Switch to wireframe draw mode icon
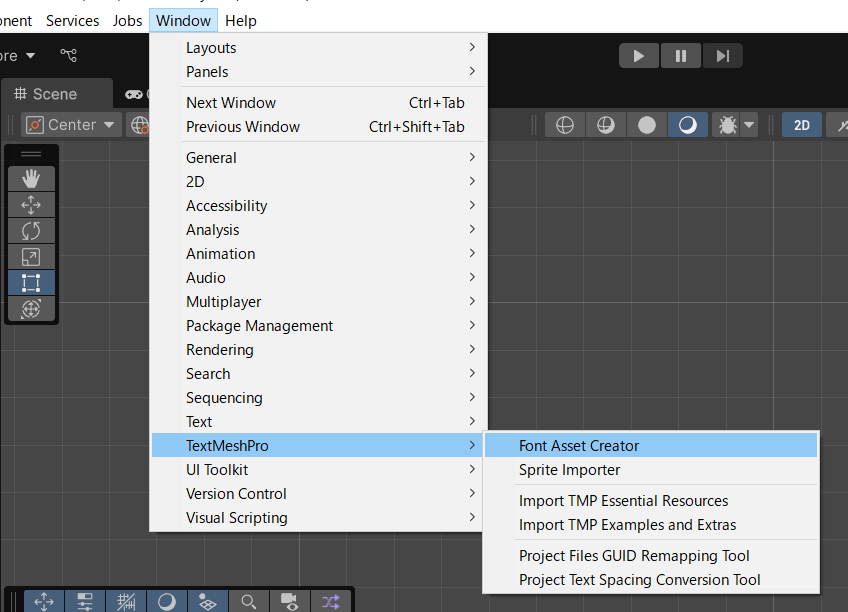The image size is (848, 612). click(x=565, y=125)
